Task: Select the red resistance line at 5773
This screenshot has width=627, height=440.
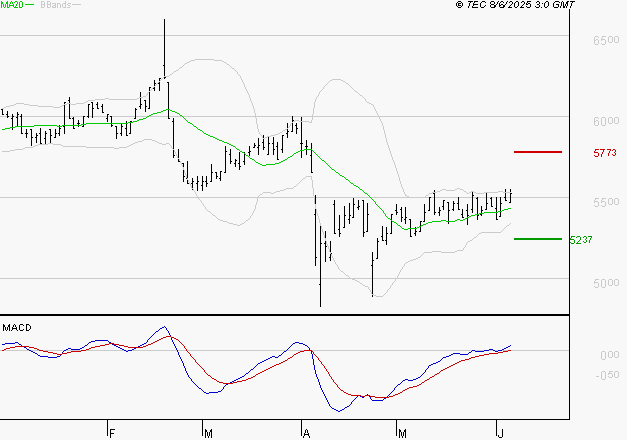Action: click(538, 152)
